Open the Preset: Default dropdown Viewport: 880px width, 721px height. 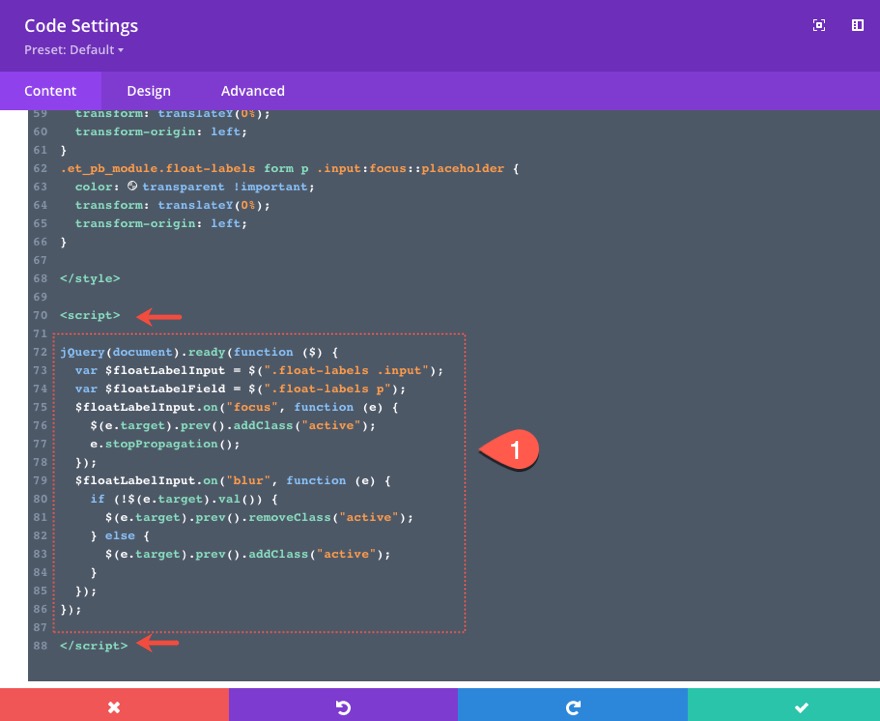tap(74, 49)
